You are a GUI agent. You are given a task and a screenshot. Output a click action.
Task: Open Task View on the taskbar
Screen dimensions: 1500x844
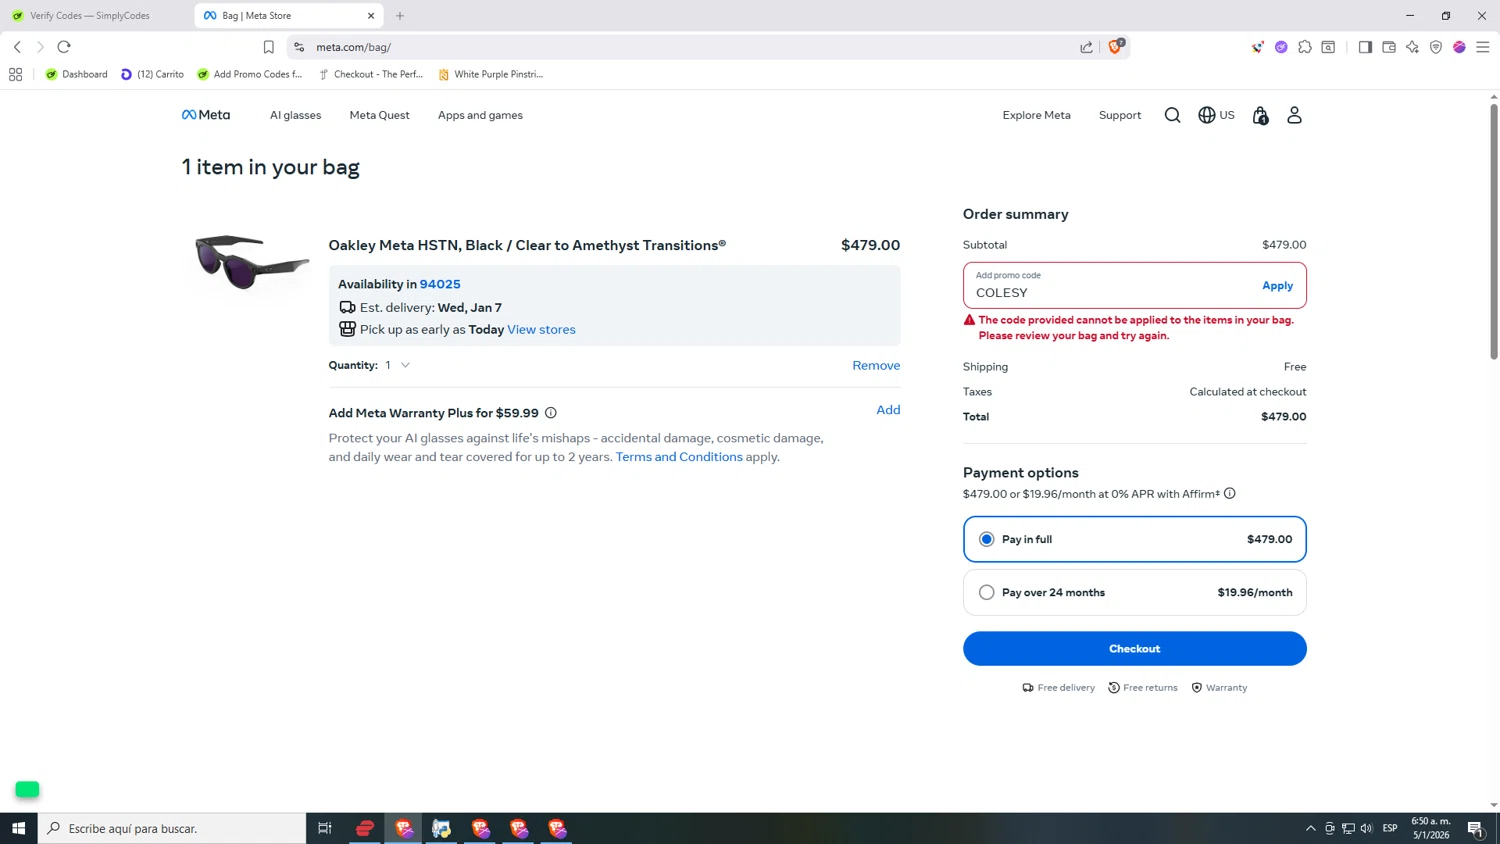(325, 828)
